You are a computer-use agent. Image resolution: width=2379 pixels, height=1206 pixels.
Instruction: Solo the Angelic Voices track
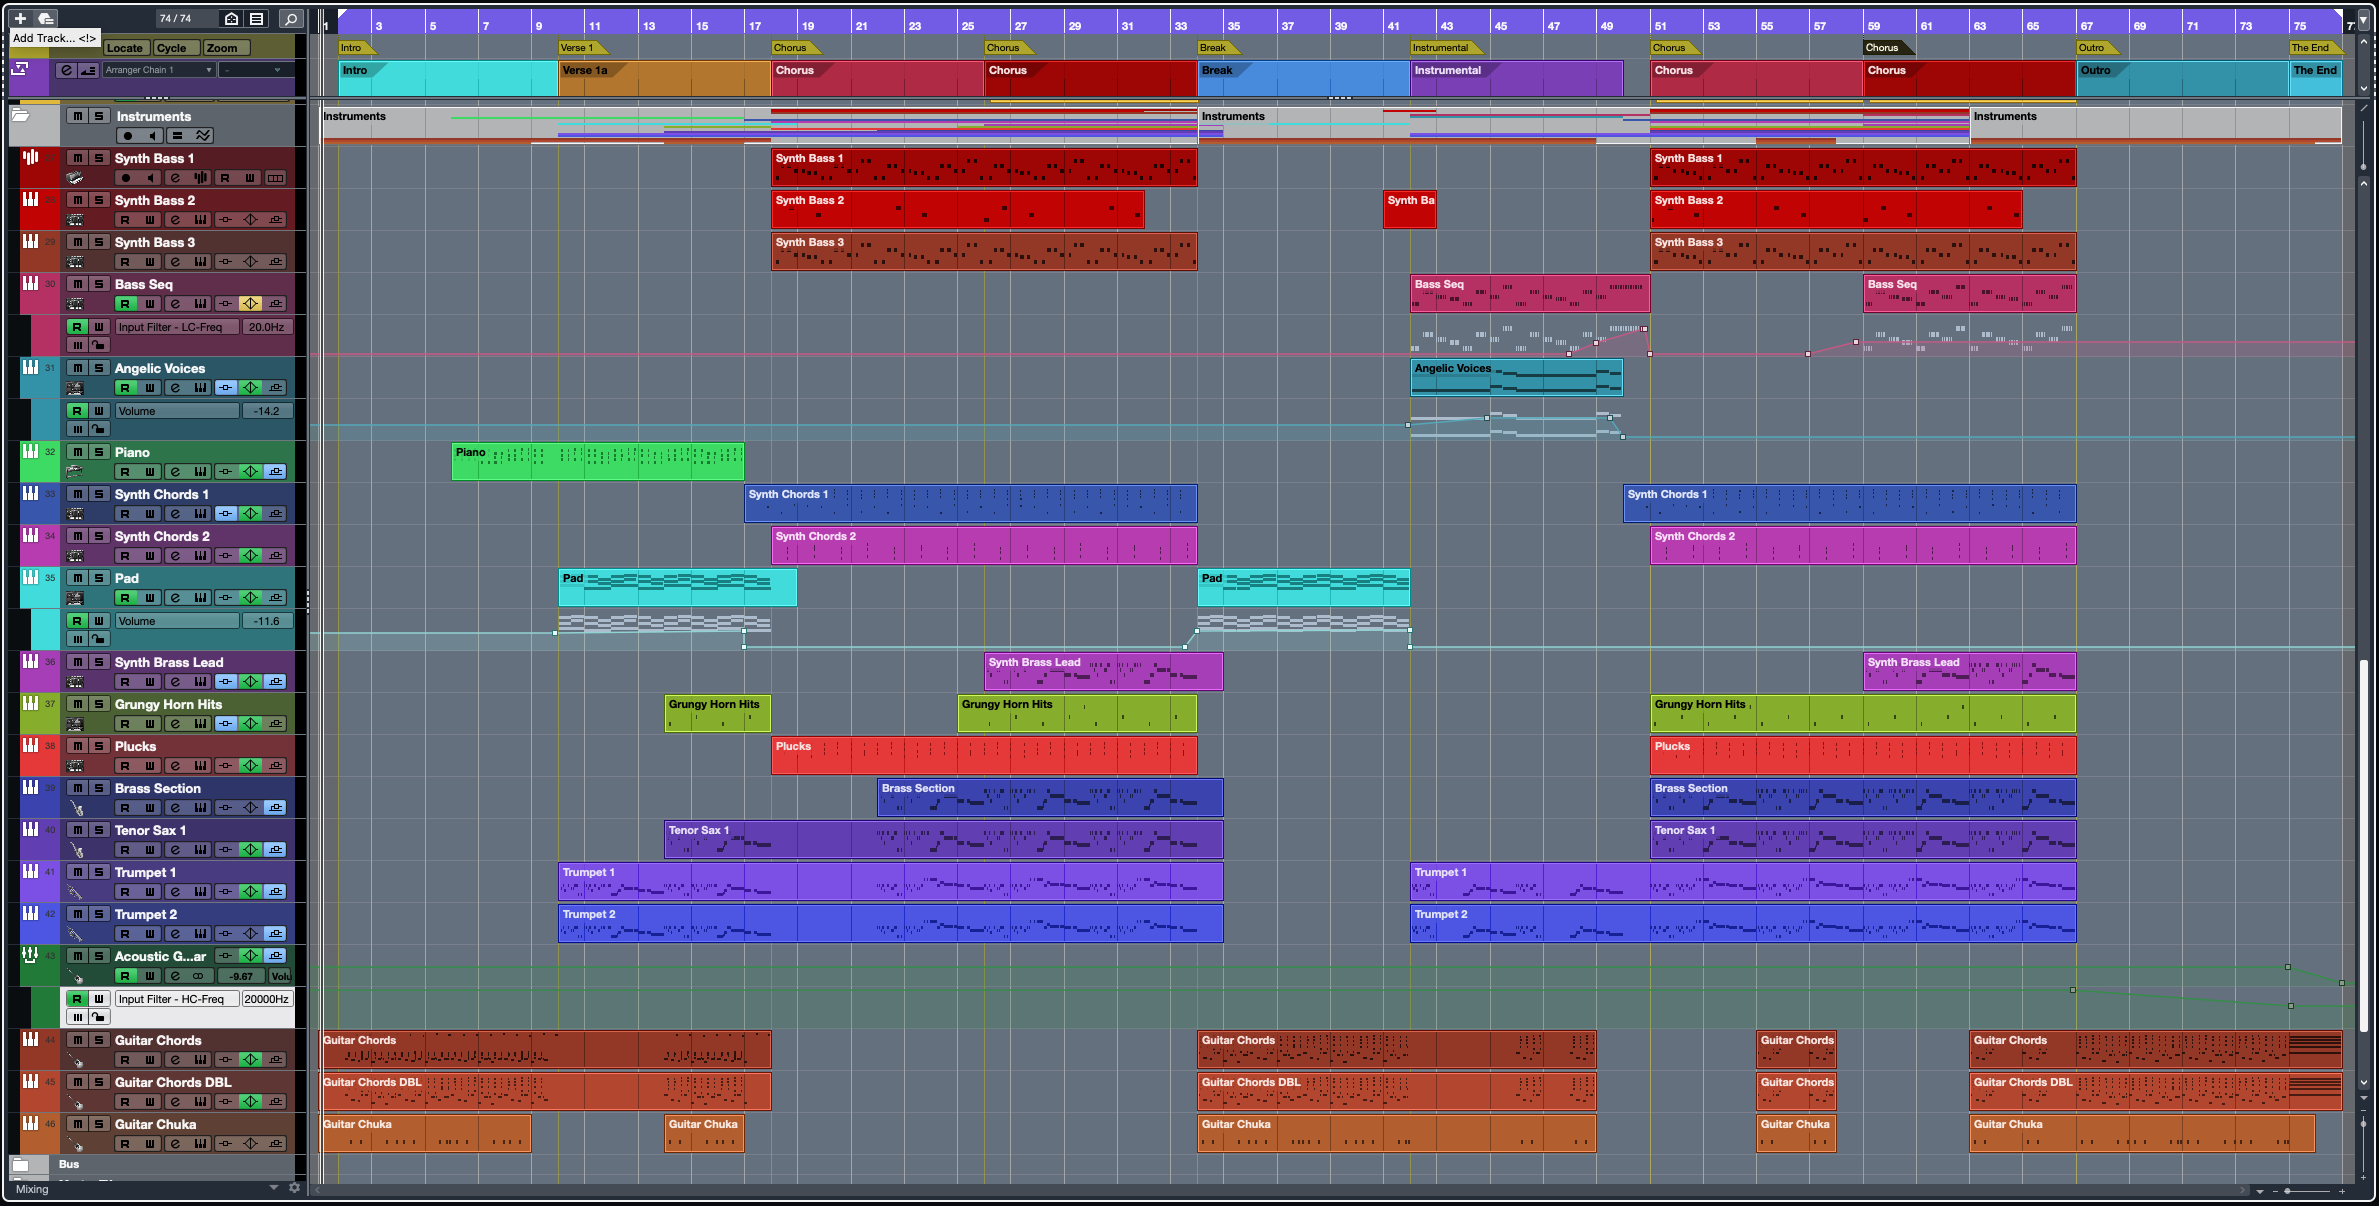(99, 368)
